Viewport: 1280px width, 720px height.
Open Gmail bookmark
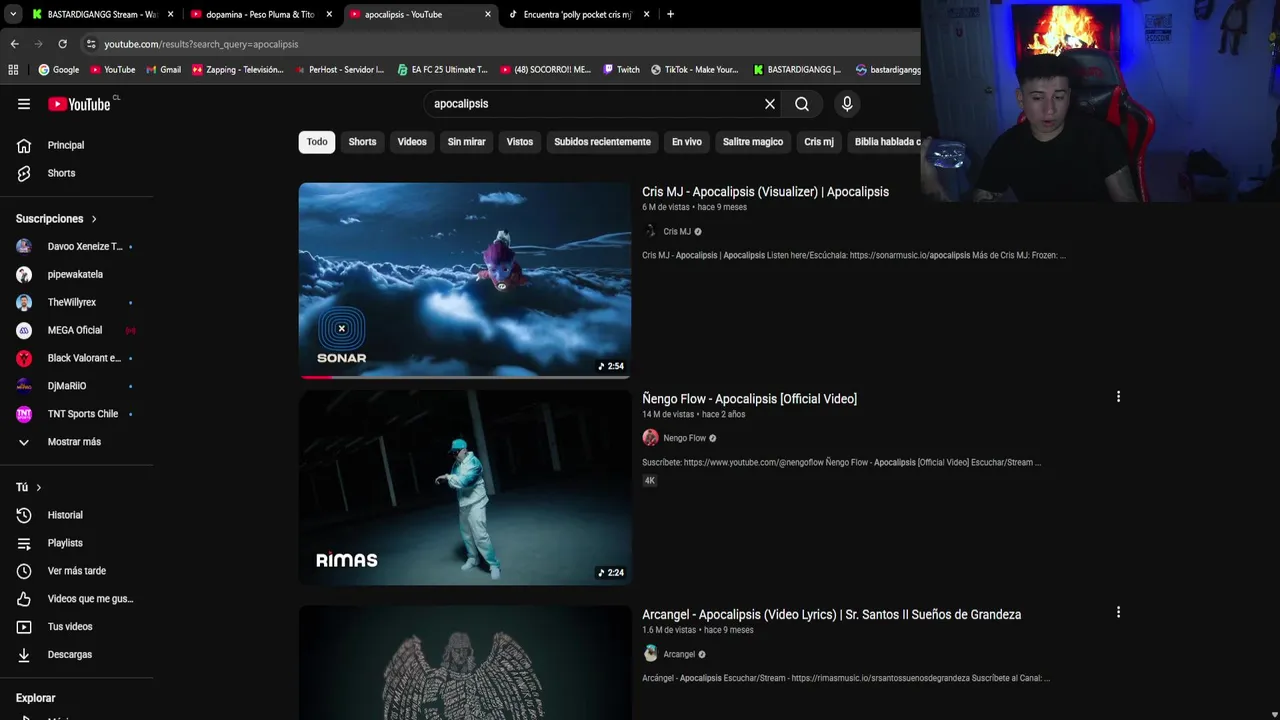[x=163, y=70]
